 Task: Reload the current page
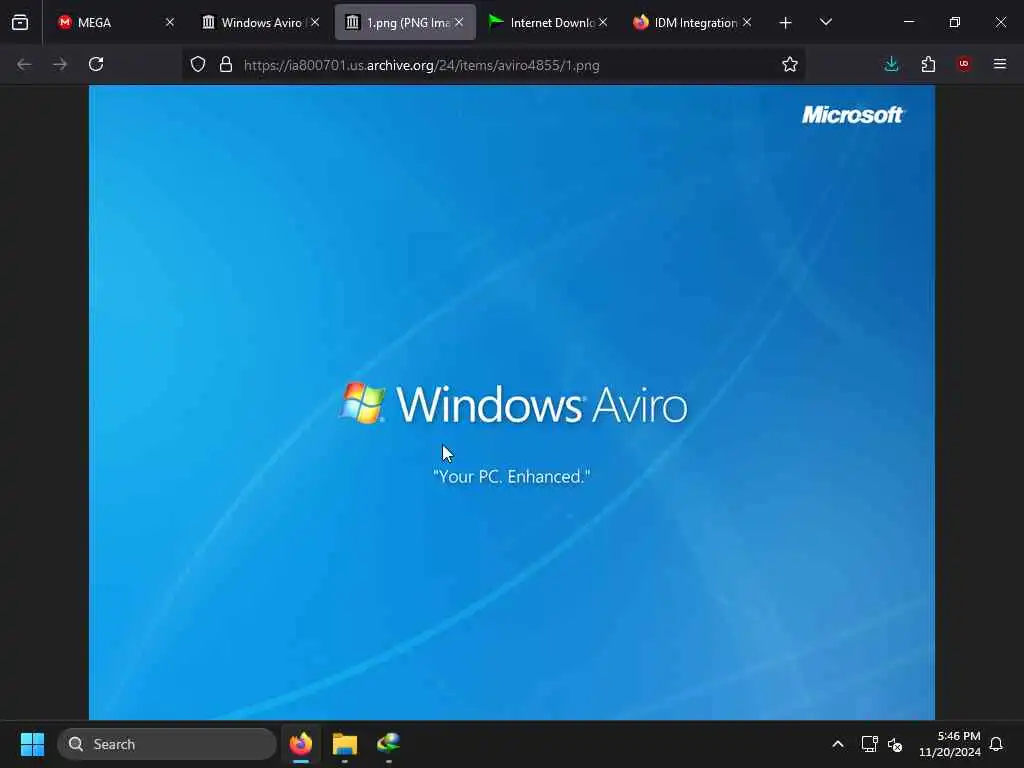click(96, 64)
